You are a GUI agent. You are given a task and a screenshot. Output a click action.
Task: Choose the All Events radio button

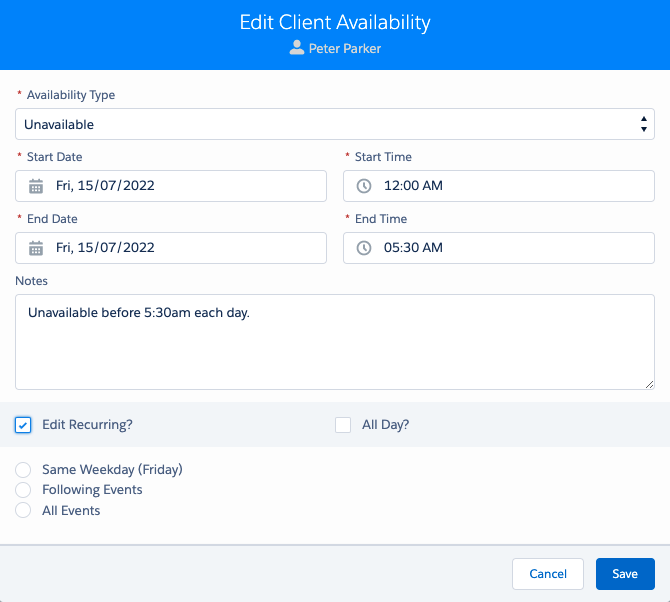coord(23,510)
